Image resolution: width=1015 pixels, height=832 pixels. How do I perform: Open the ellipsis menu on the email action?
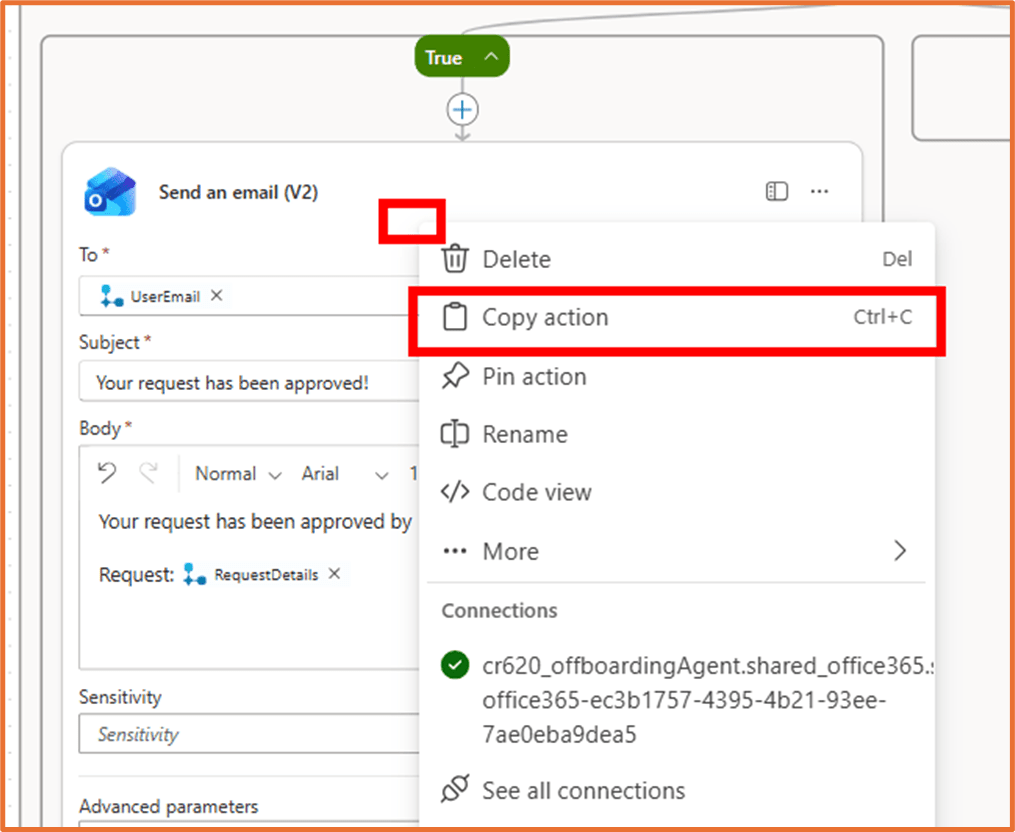[818, 191]
